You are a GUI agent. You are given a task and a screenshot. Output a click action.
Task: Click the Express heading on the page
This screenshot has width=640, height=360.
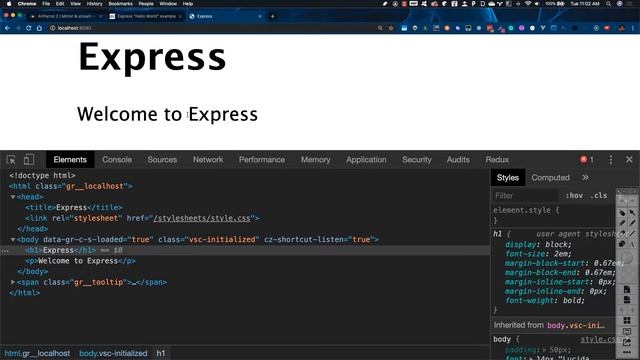coord(152,58)
